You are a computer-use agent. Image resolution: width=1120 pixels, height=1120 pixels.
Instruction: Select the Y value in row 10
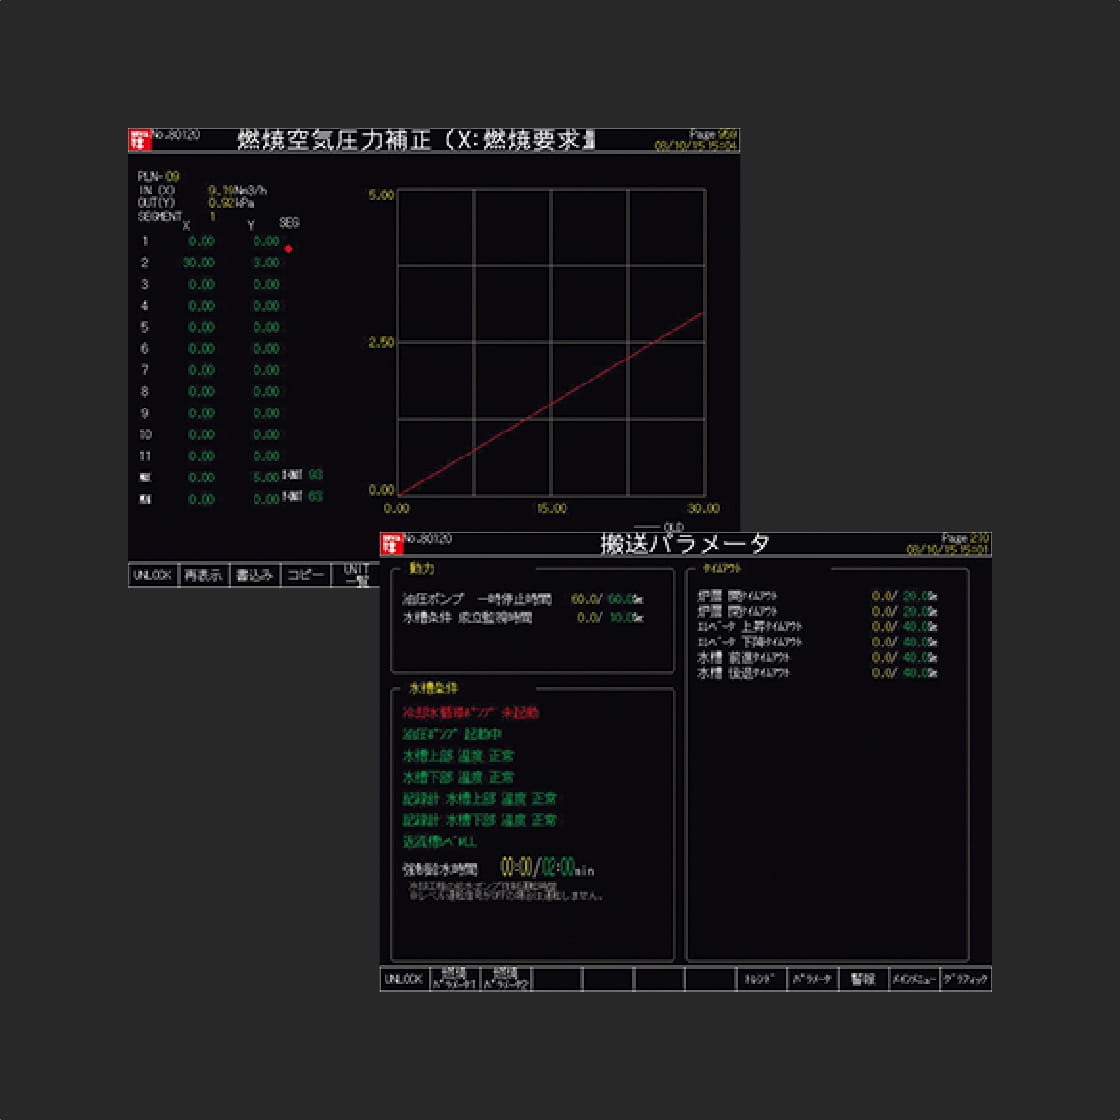pos(266,434)
